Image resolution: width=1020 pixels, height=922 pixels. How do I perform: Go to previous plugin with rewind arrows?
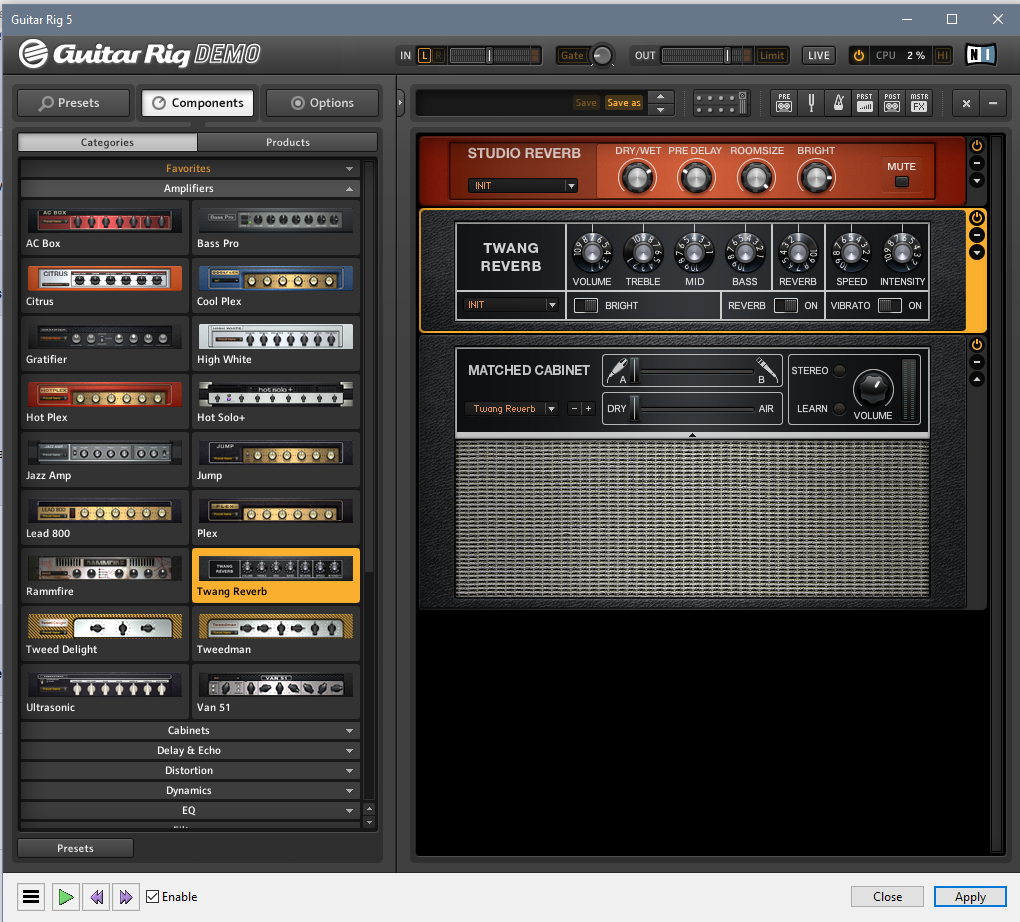point(97,897)
